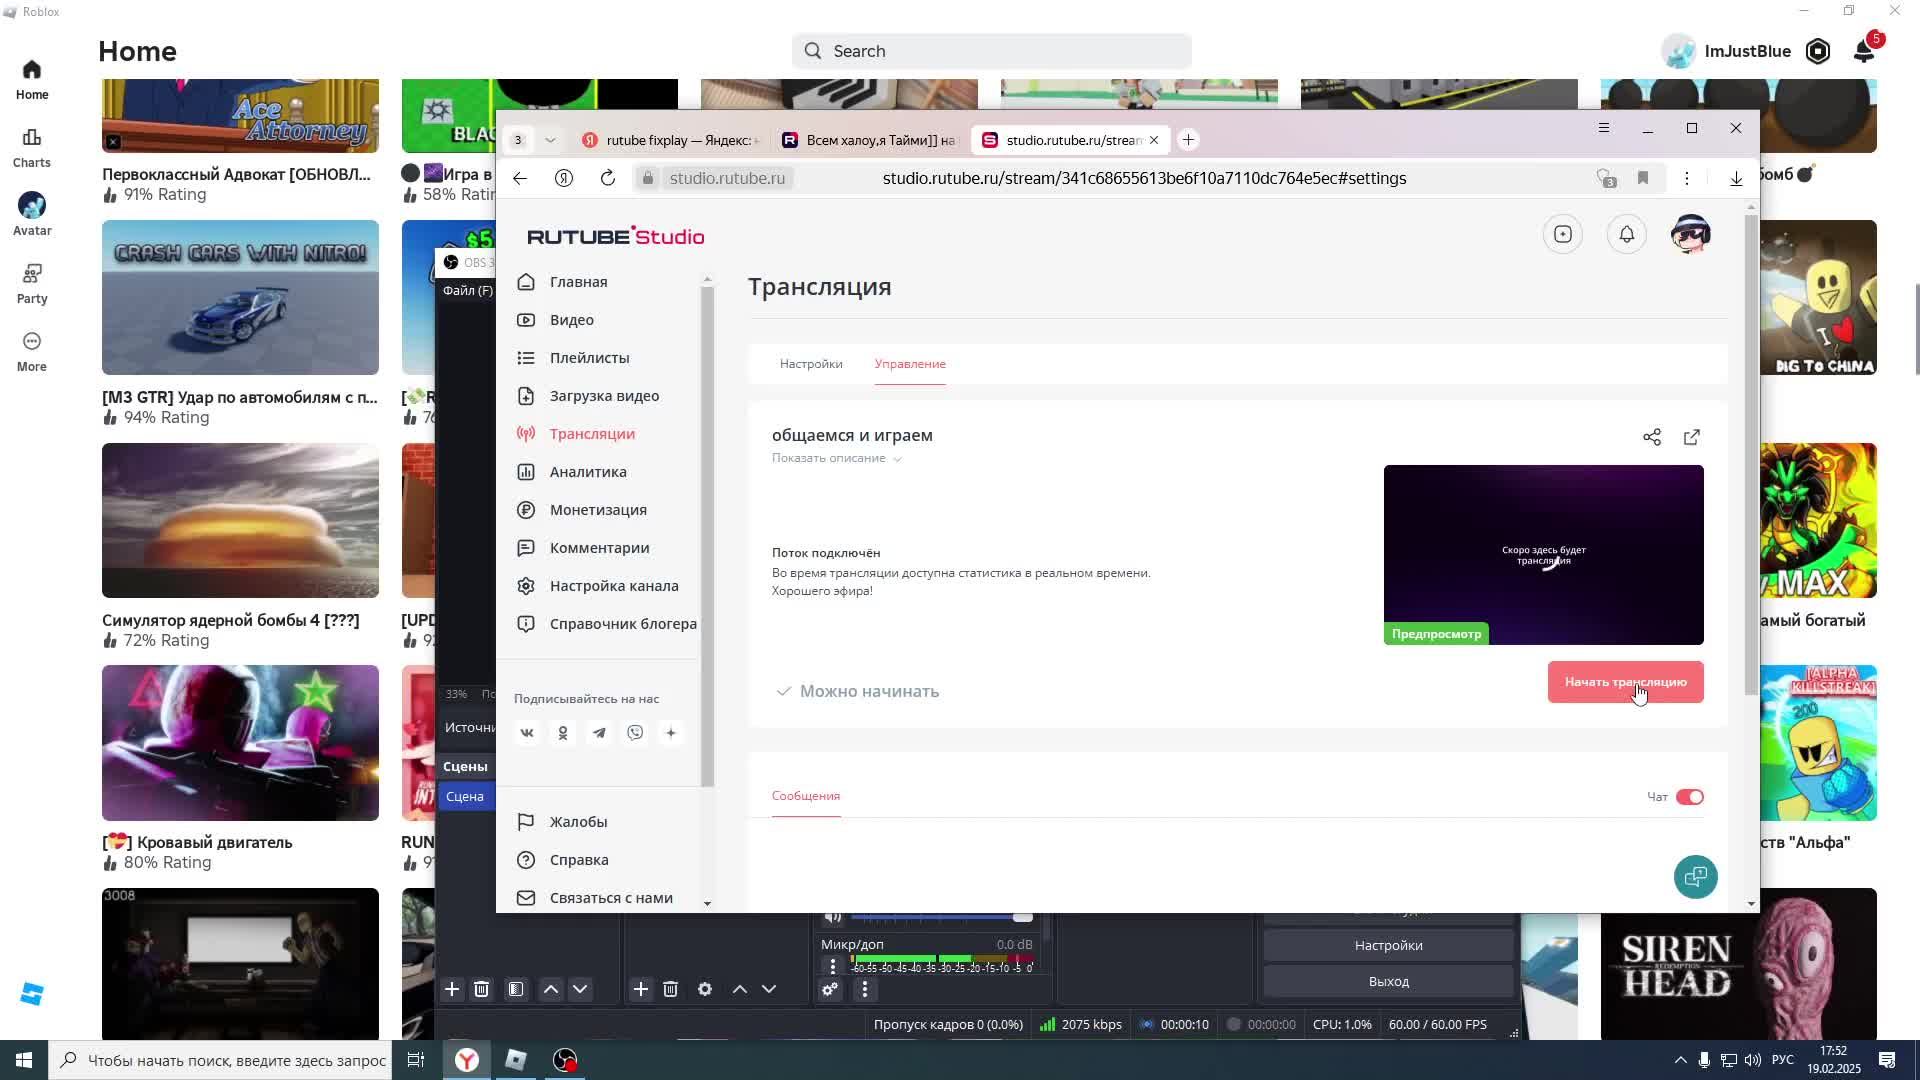Open the Viber social link
Image resolution: width=1920 pixels, height=1080 pixels.
[x=635, y=733]
